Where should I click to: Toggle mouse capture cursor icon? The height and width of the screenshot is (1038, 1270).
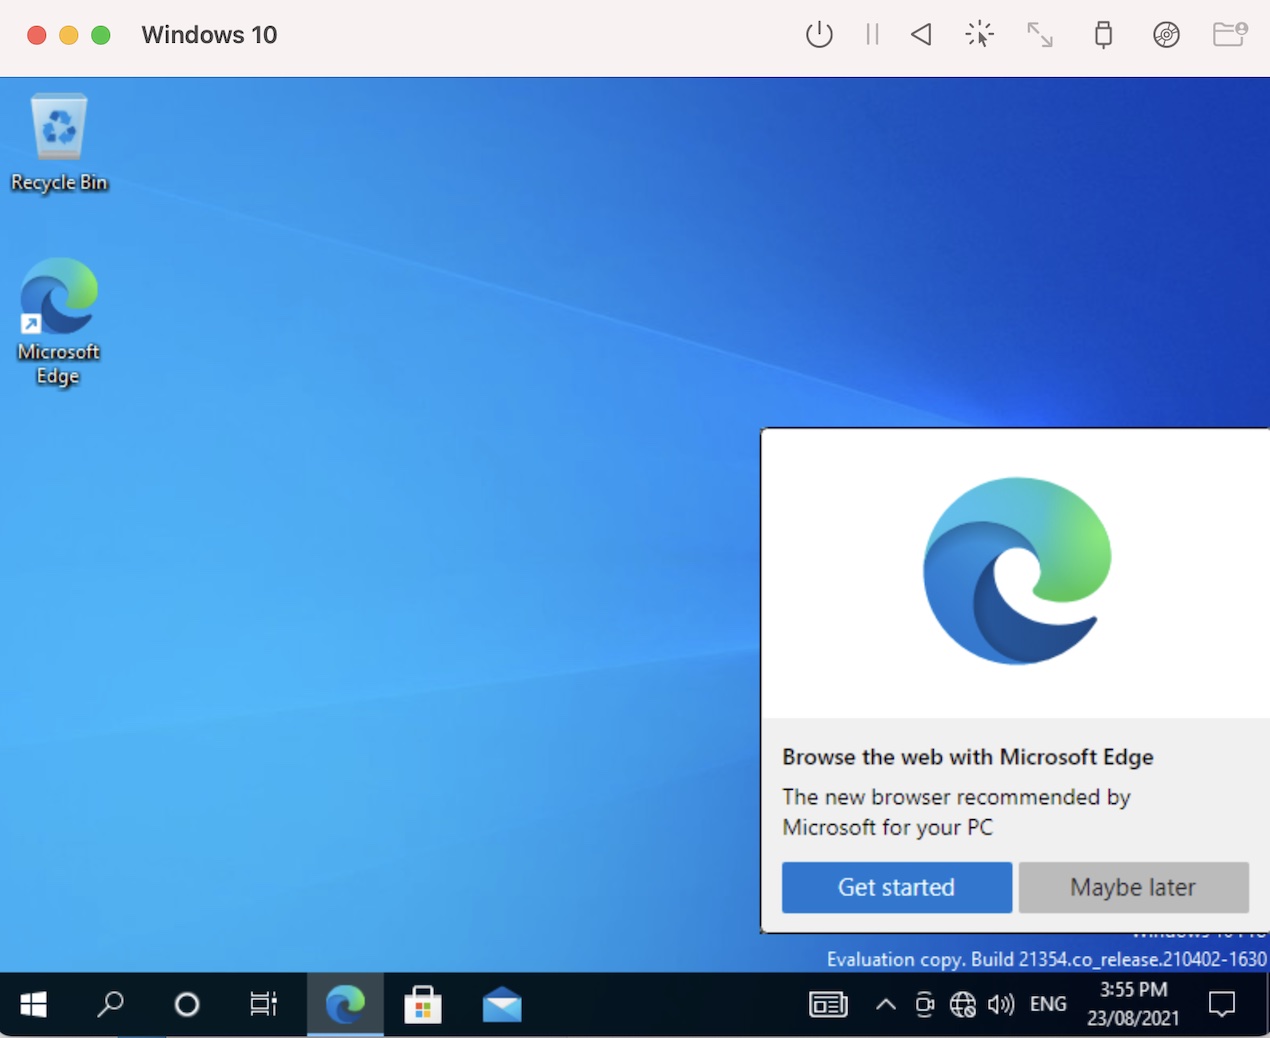[x=980, y=35]
